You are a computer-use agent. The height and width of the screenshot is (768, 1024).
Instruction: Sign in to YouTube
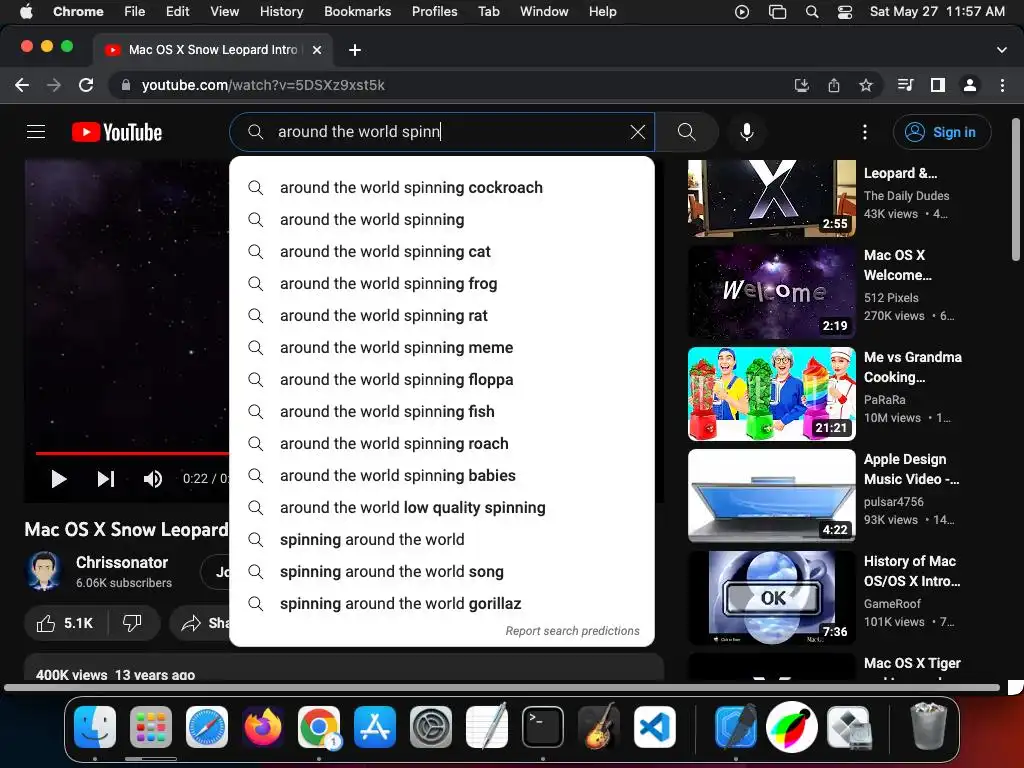pos(942,132)
